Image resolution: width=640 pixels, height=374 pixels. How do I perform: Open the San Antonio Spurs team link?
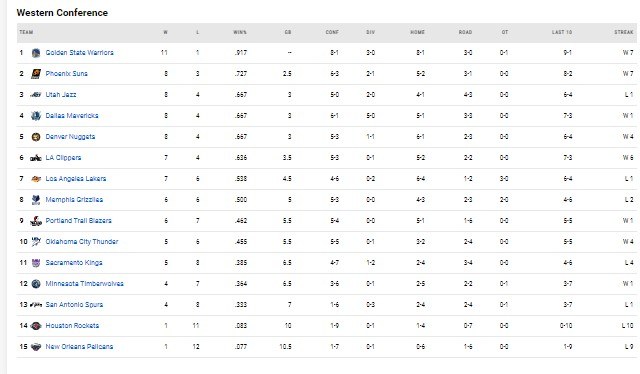(x=74, y=305)
